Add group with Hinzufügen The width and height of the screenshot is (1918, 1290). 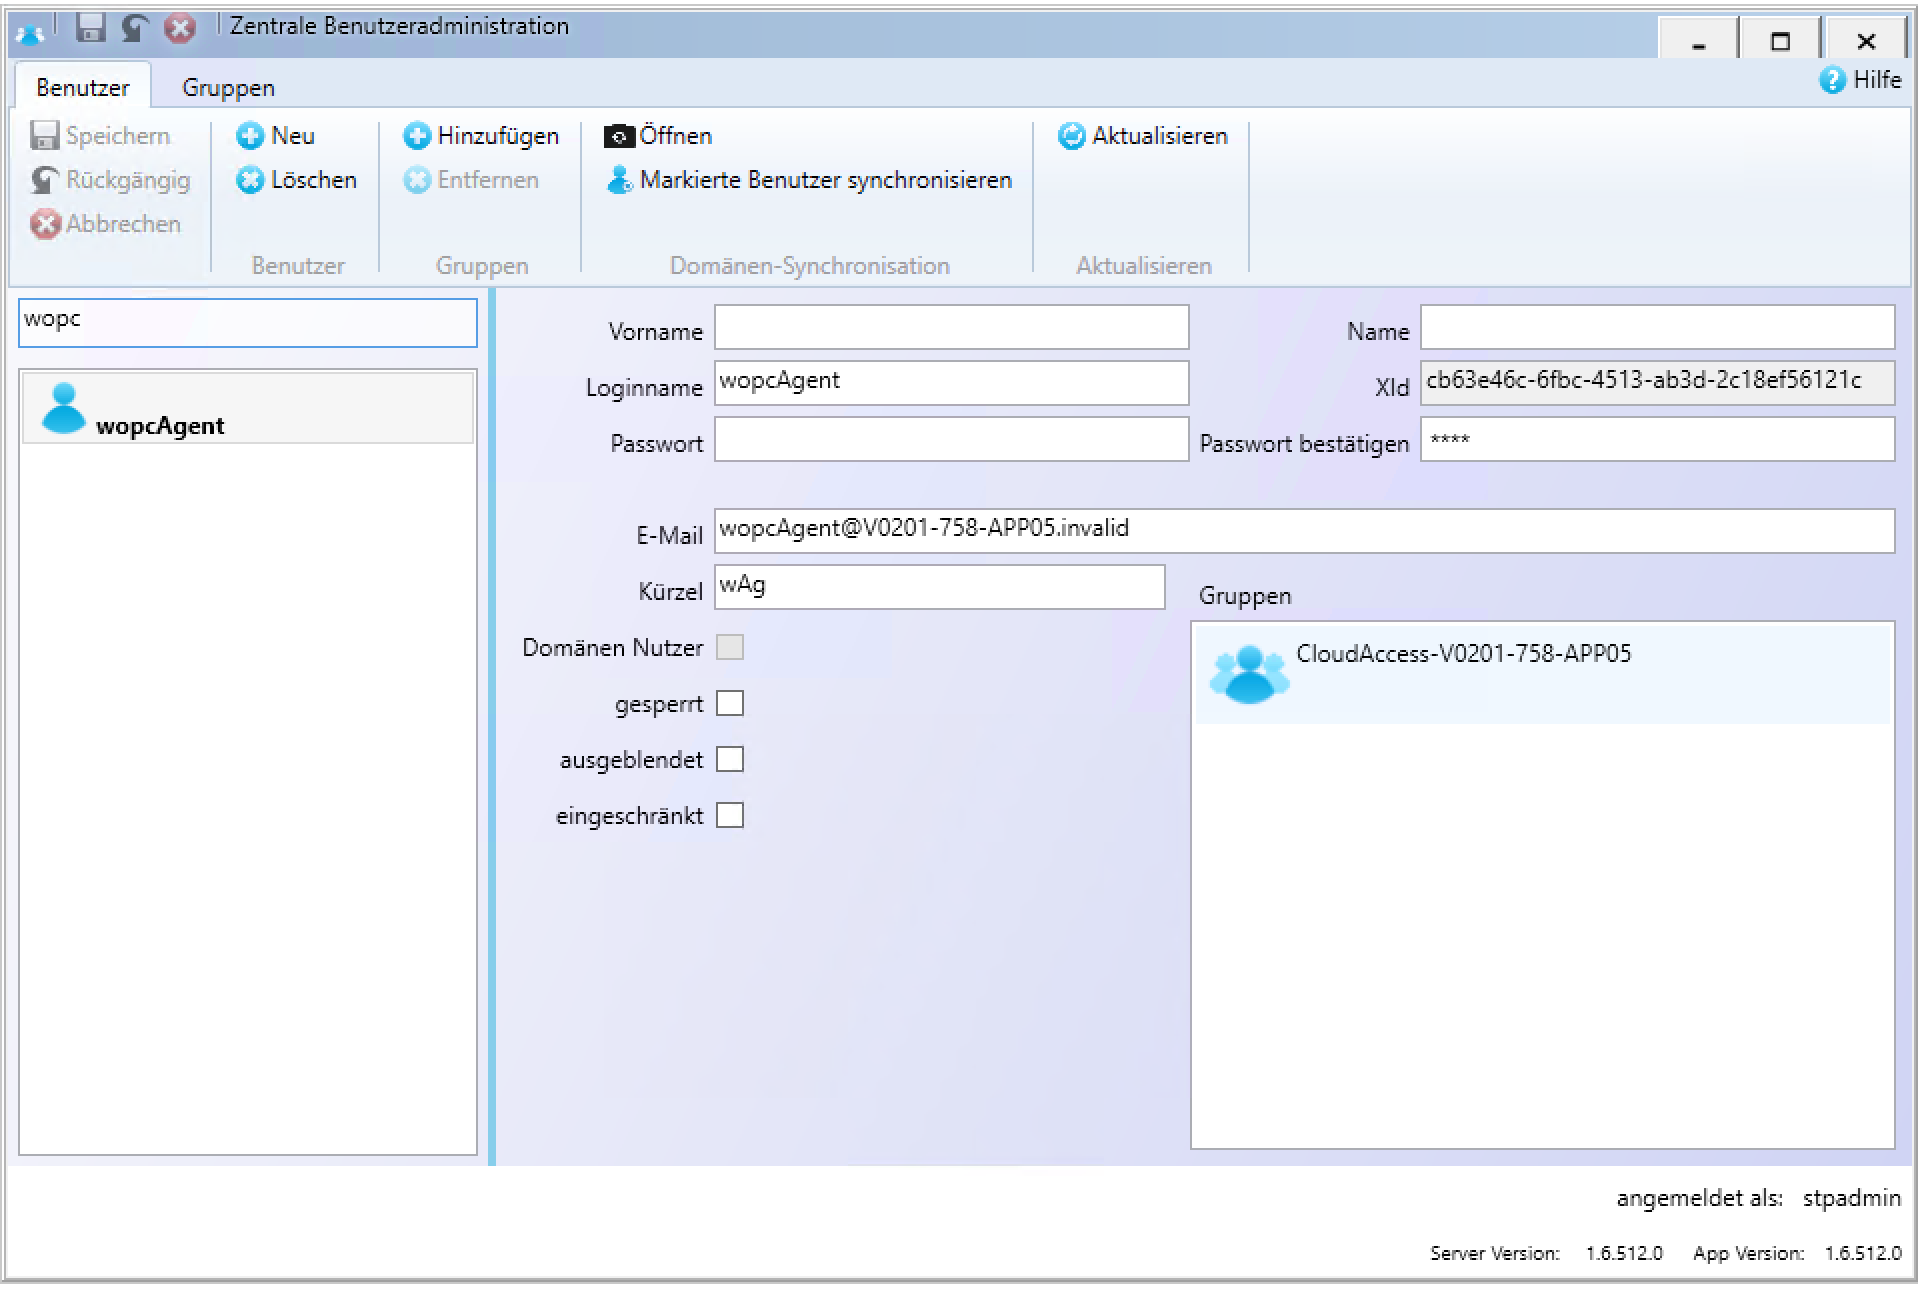(481, 135)
